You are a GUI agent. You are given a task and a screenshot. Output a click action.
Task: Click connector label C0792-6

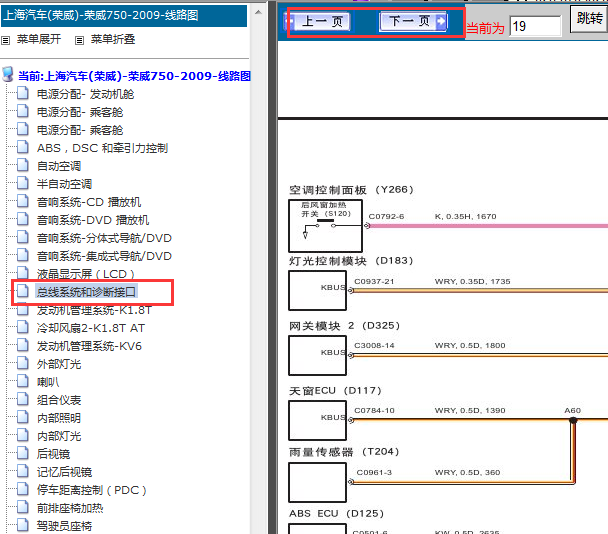pos(386,216)
